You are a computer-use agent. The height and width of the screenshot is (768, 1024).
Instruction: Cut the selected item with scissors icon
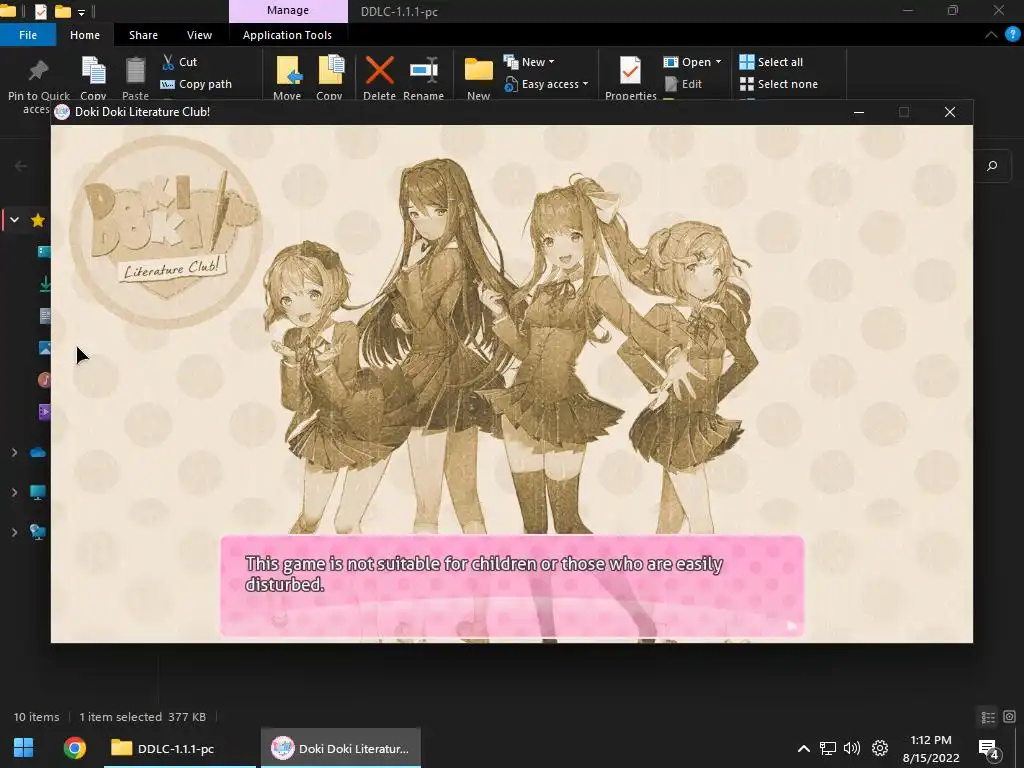point(179,62)
